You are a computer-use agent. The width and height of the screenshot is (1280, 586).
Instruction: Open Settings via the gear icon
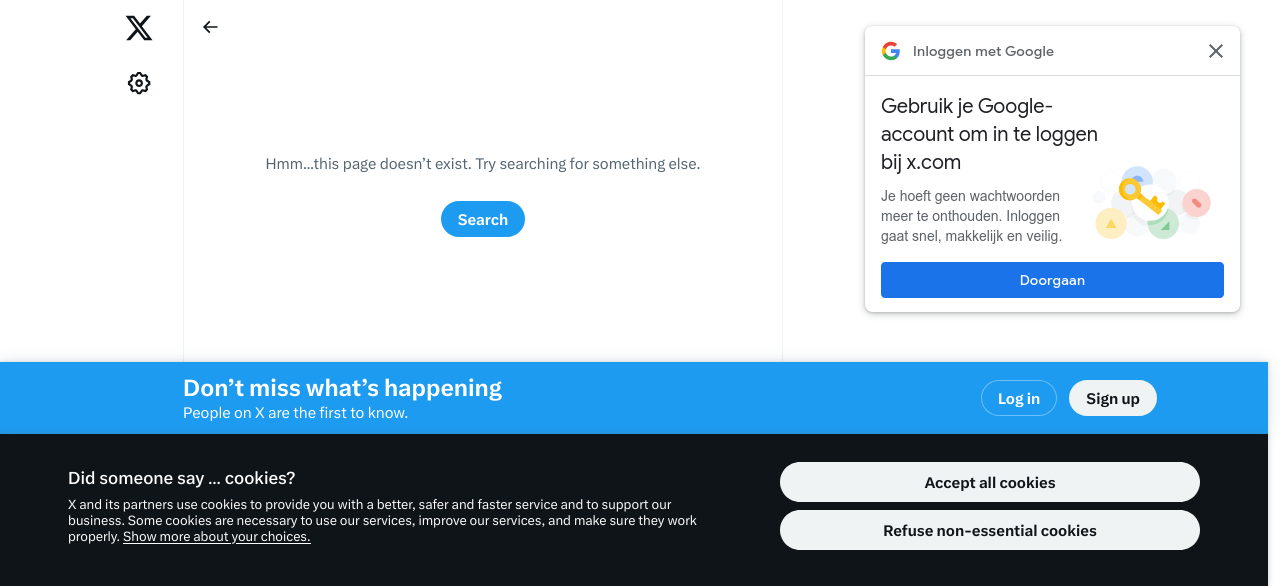[139, 83]
